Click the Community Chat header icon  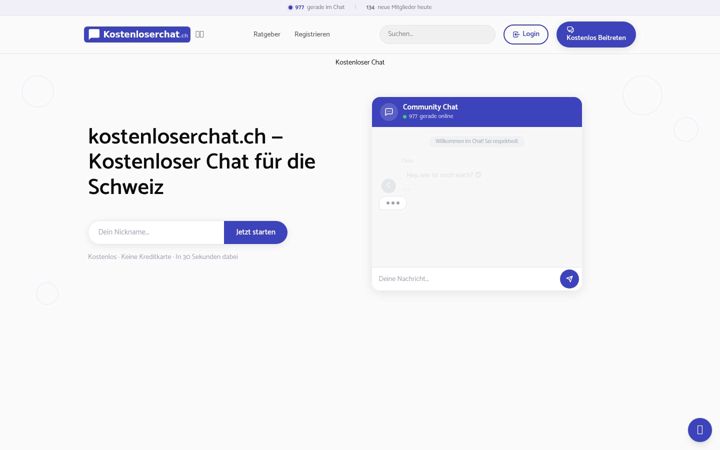(x=389, y=112)
